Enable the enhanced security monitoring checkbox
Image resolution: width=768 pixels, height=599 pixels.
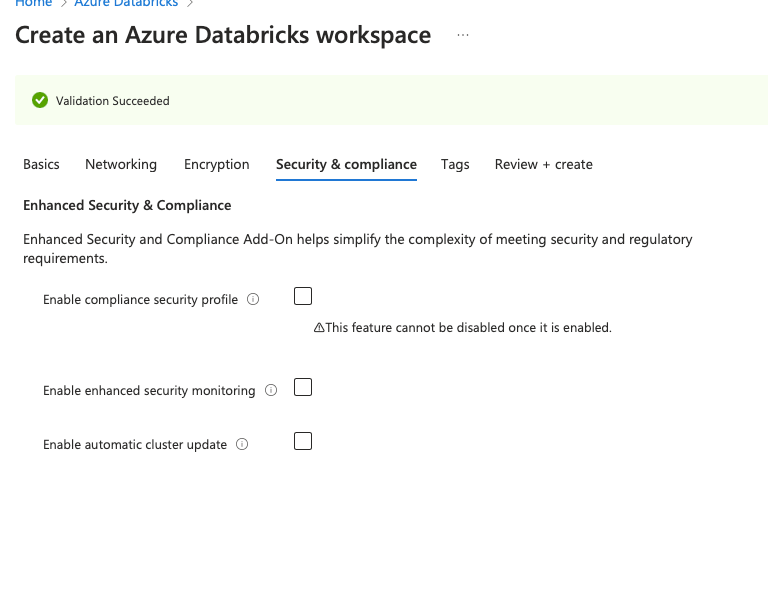tap(303, 387)
